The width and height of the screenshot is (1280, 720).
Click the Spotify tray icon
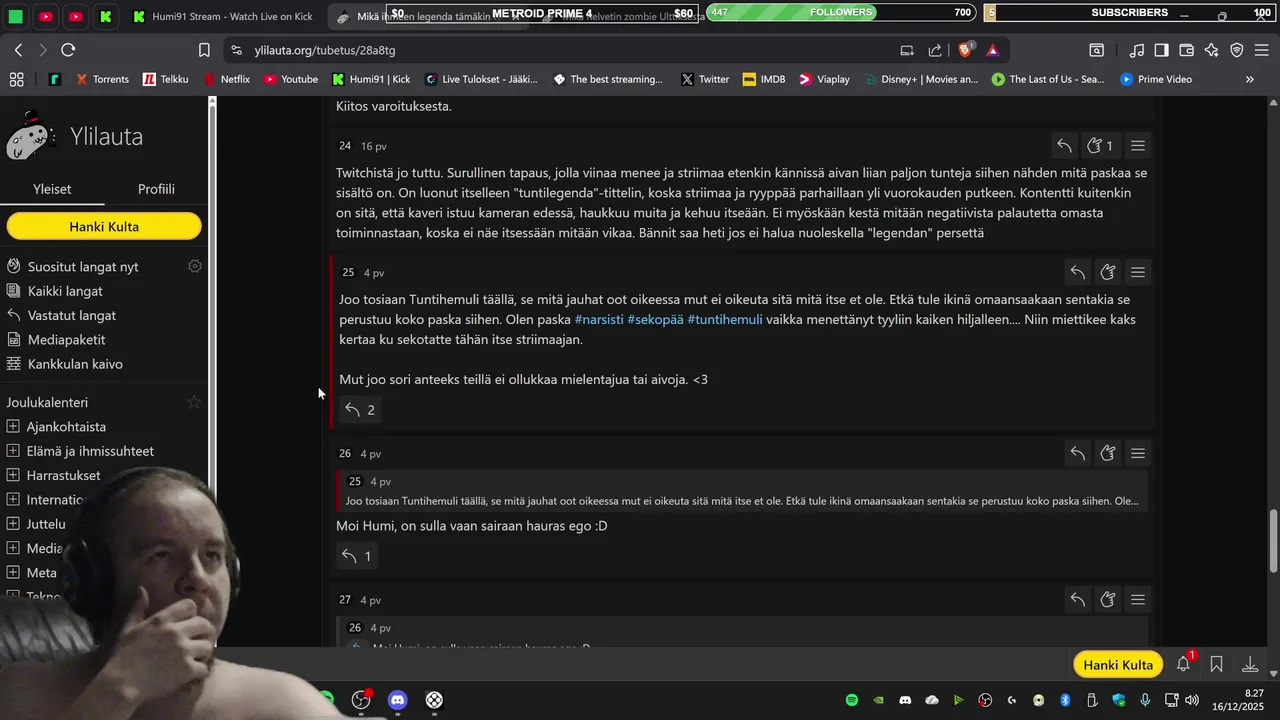point(852,700)
